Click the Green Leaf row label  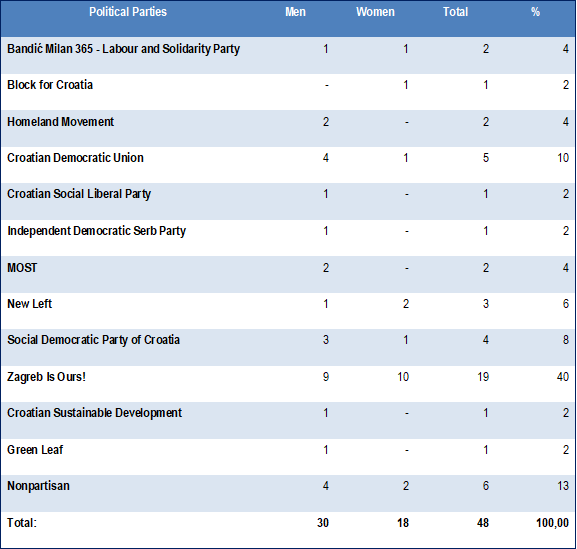[35, 450]
